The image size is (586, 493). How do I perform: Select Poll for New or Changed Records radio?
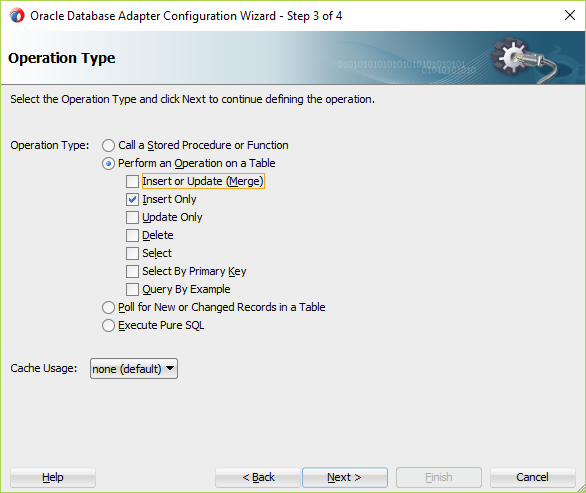[108, 308]
